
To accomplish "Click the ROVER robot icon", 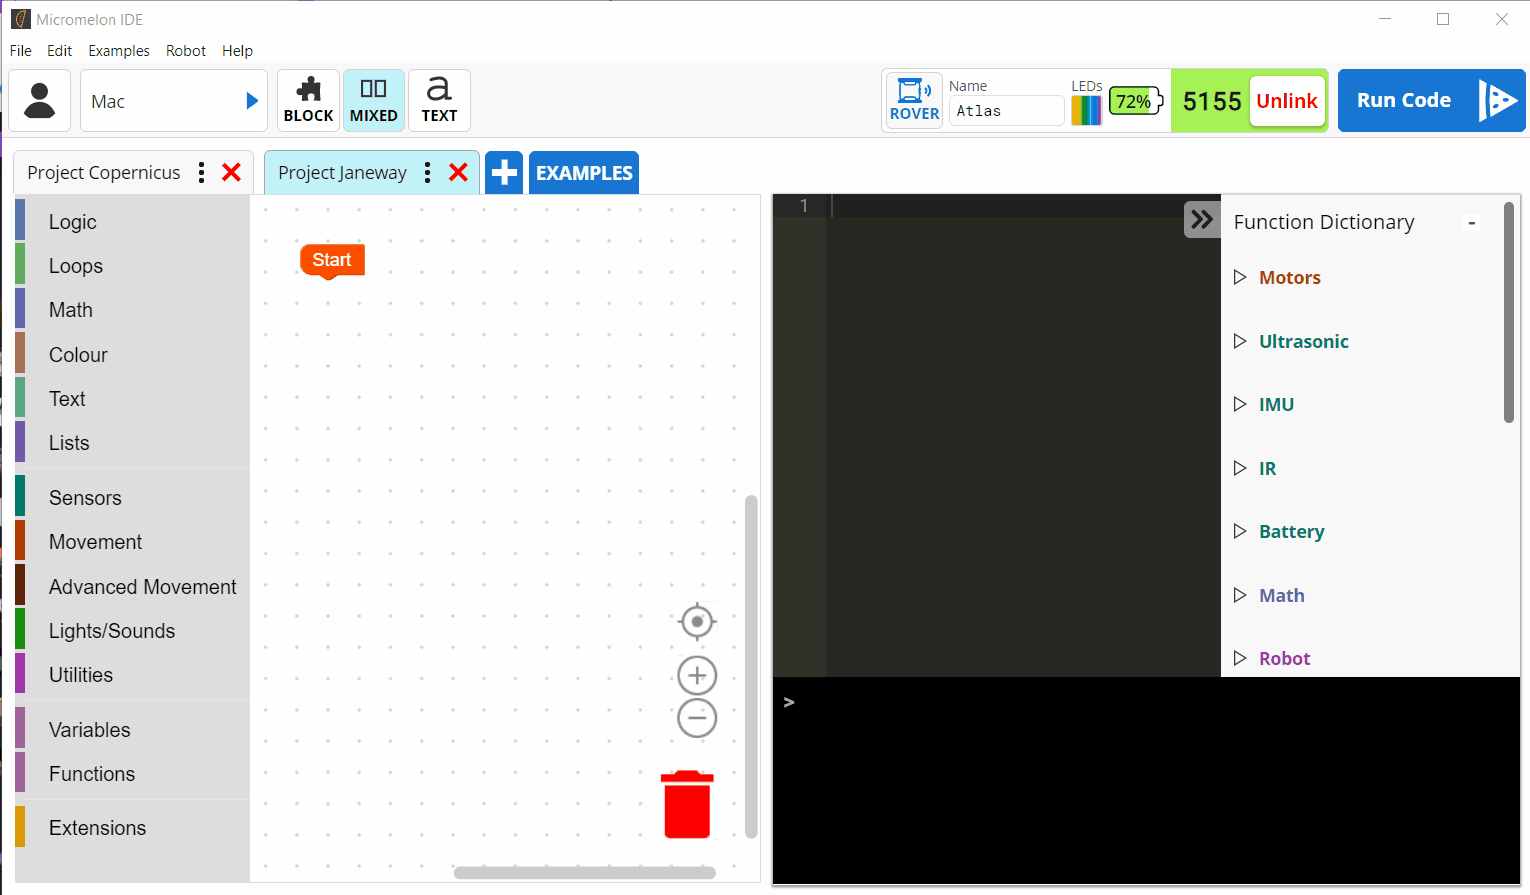I will 914,101.
